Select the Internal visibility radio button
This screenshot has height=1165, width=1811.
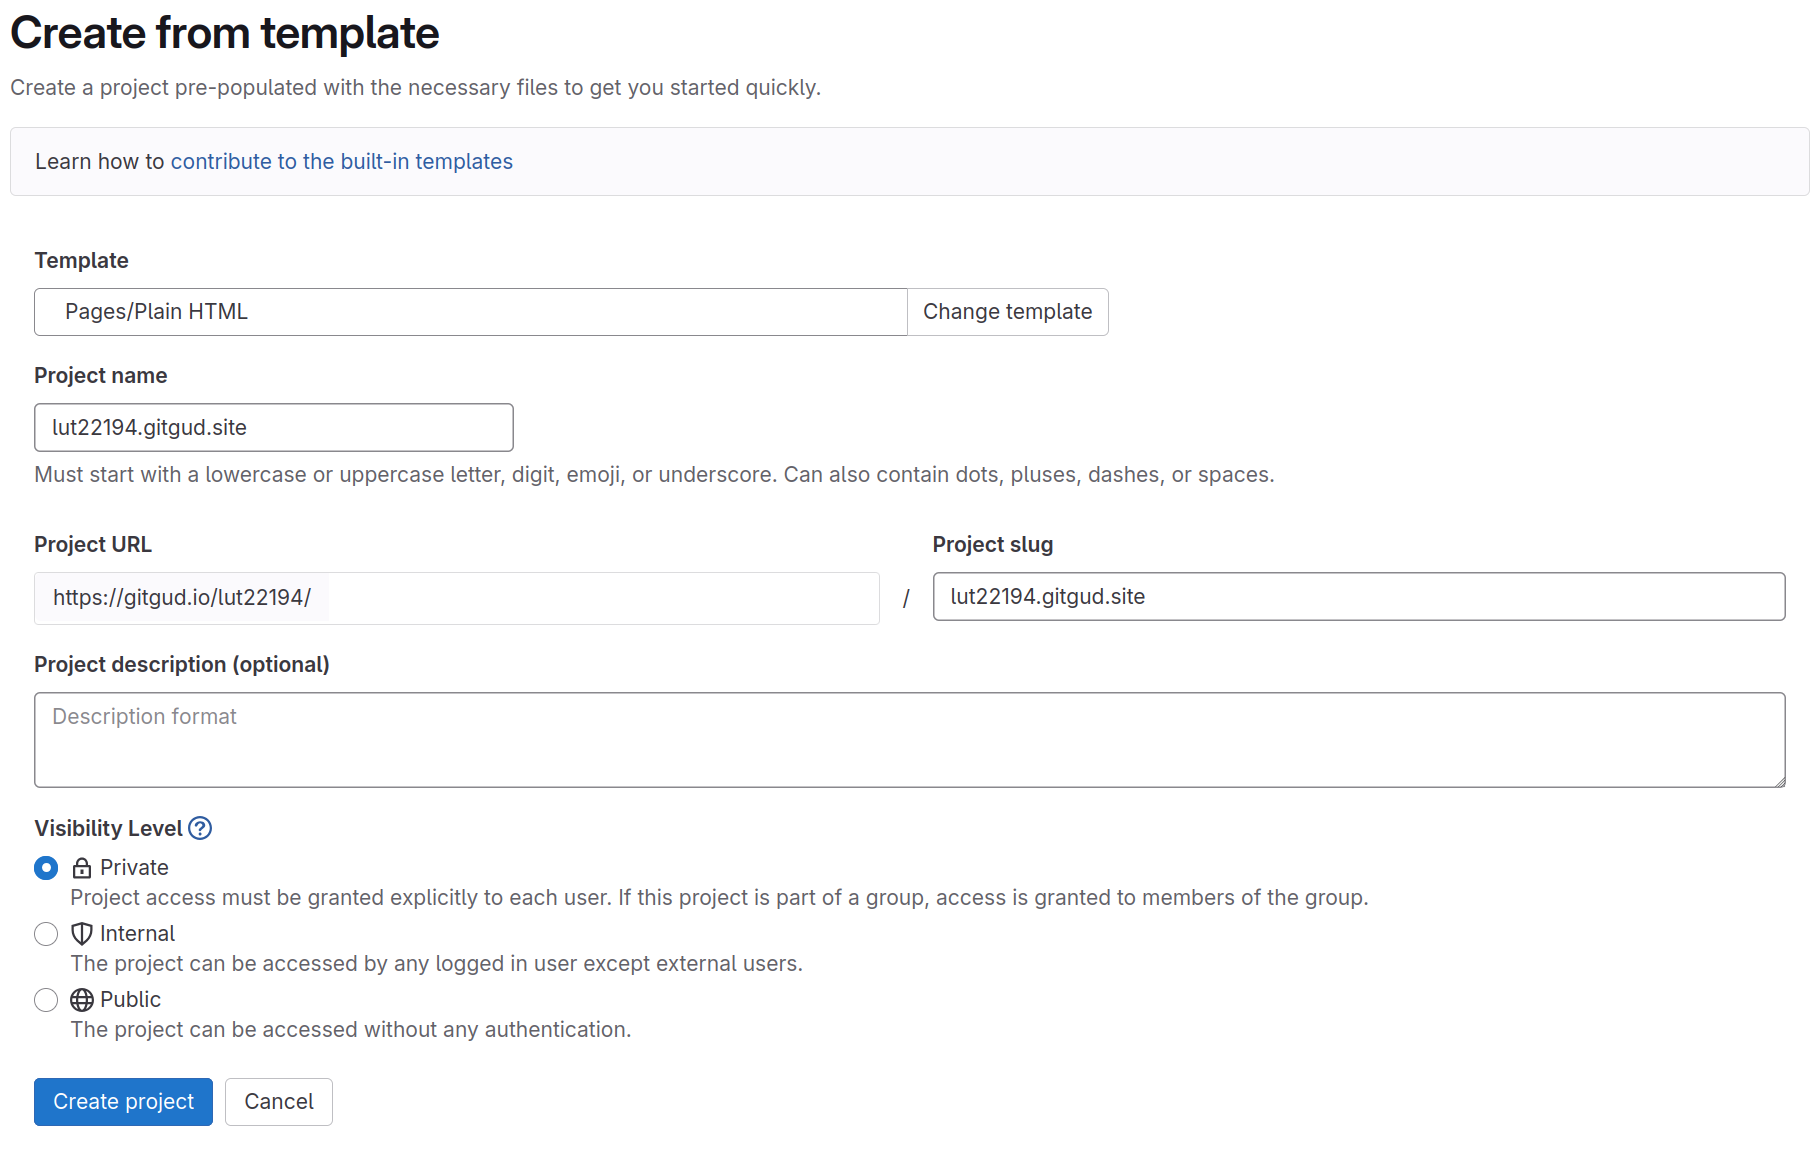[x=46, y=934]
